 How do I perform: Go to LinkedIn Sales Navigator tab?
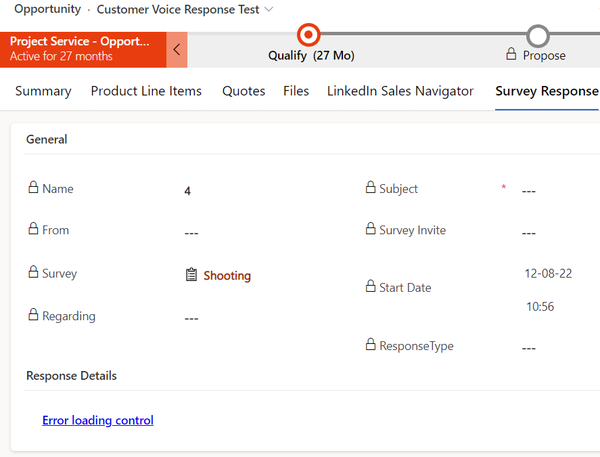pyautogui.click(x=400, y=91)
